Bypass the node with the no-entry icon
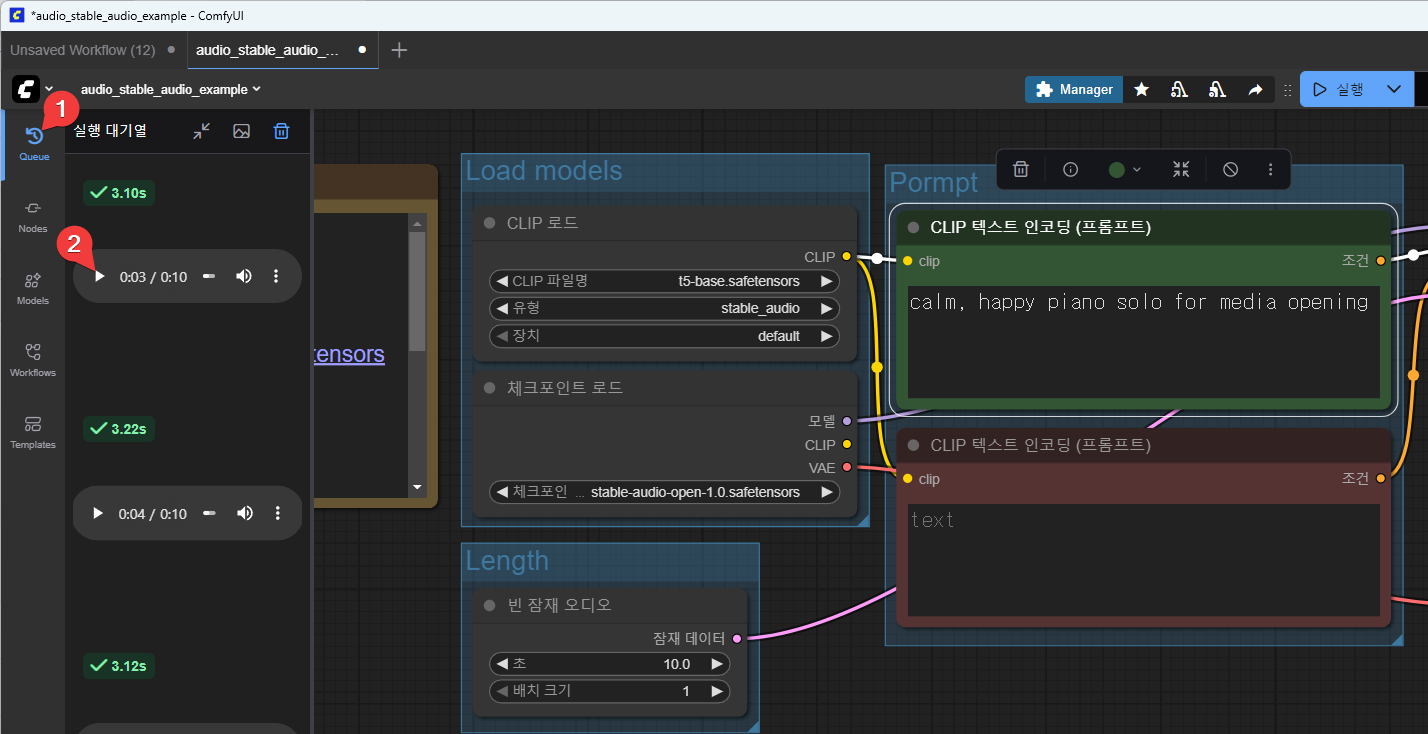1428x734 pixels. tap(1229, 169)
